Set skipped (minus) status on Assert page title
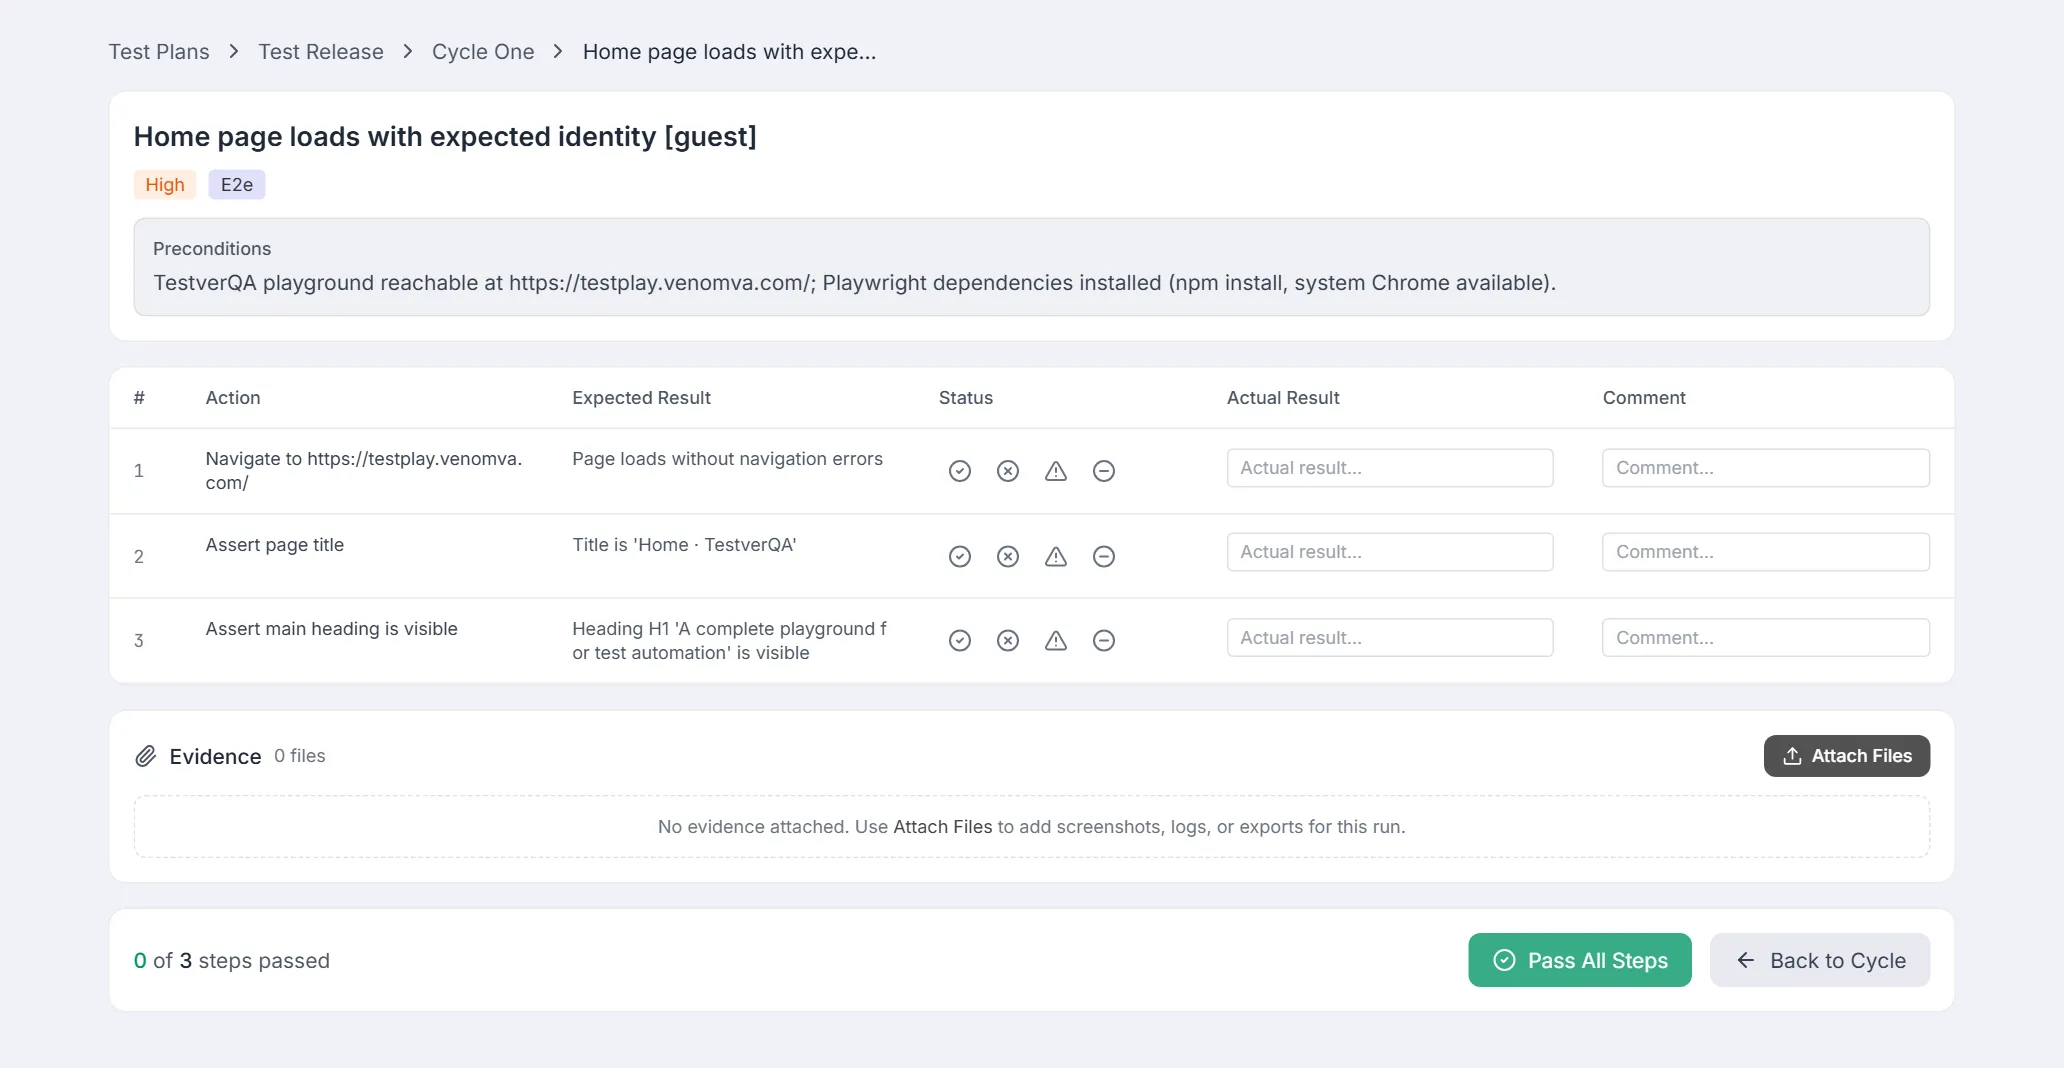 (x=1104, y=557)
